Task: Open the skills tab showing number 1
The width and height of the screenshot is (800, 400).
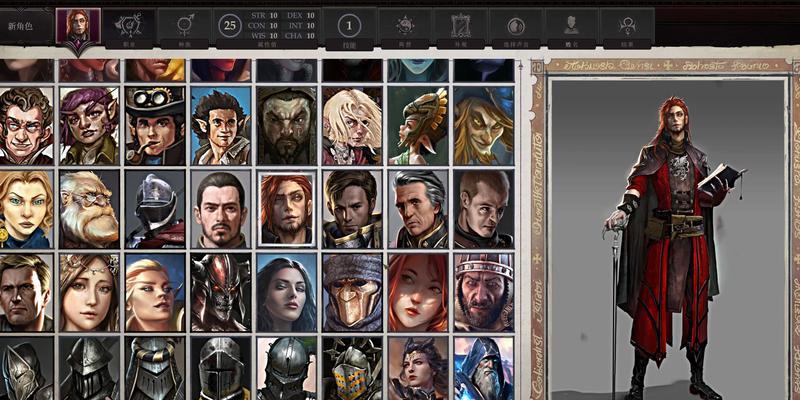Action: coord(349,28)
